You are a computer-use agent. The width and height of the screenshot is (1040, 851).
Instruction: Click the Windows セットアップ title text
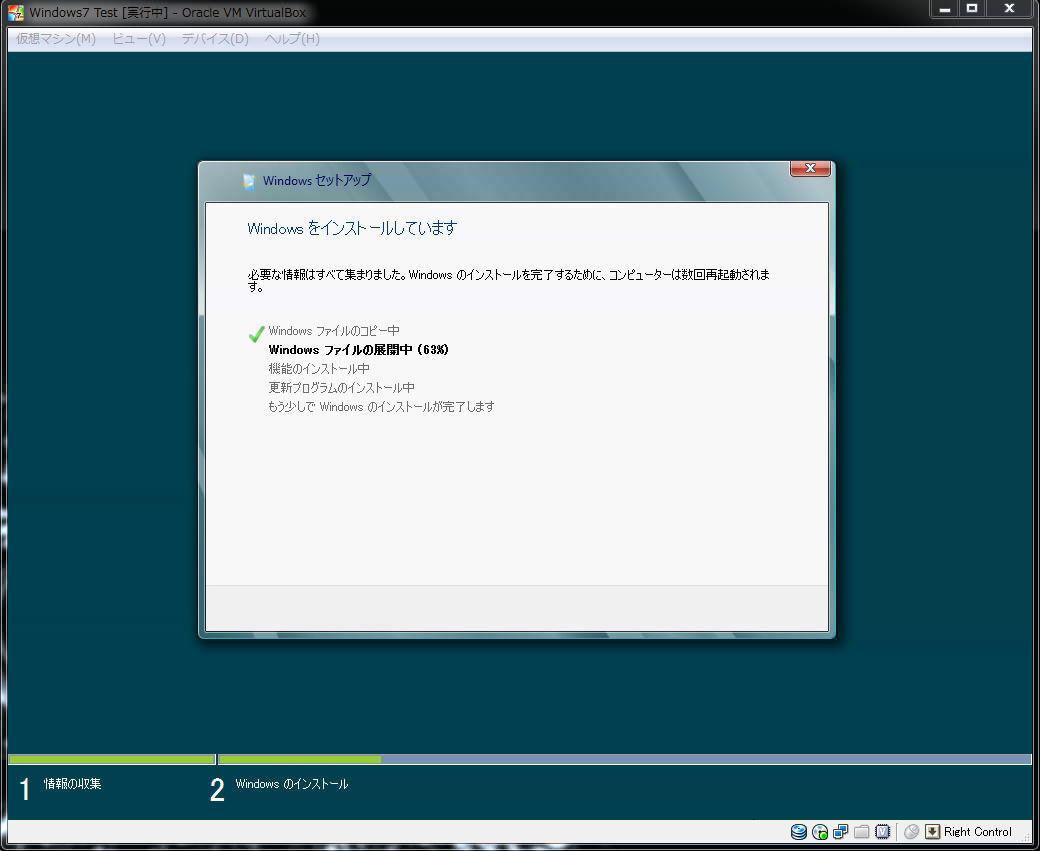tap(317, 180)
